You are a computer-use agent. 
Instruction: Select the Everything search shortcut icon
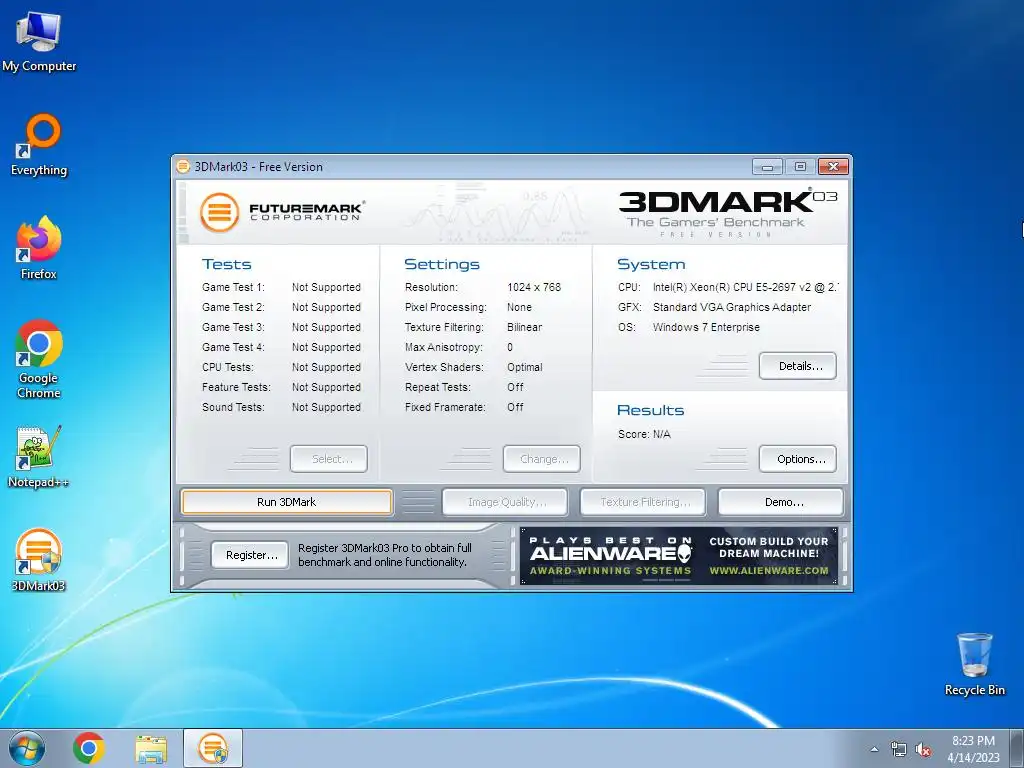point(39,145)
